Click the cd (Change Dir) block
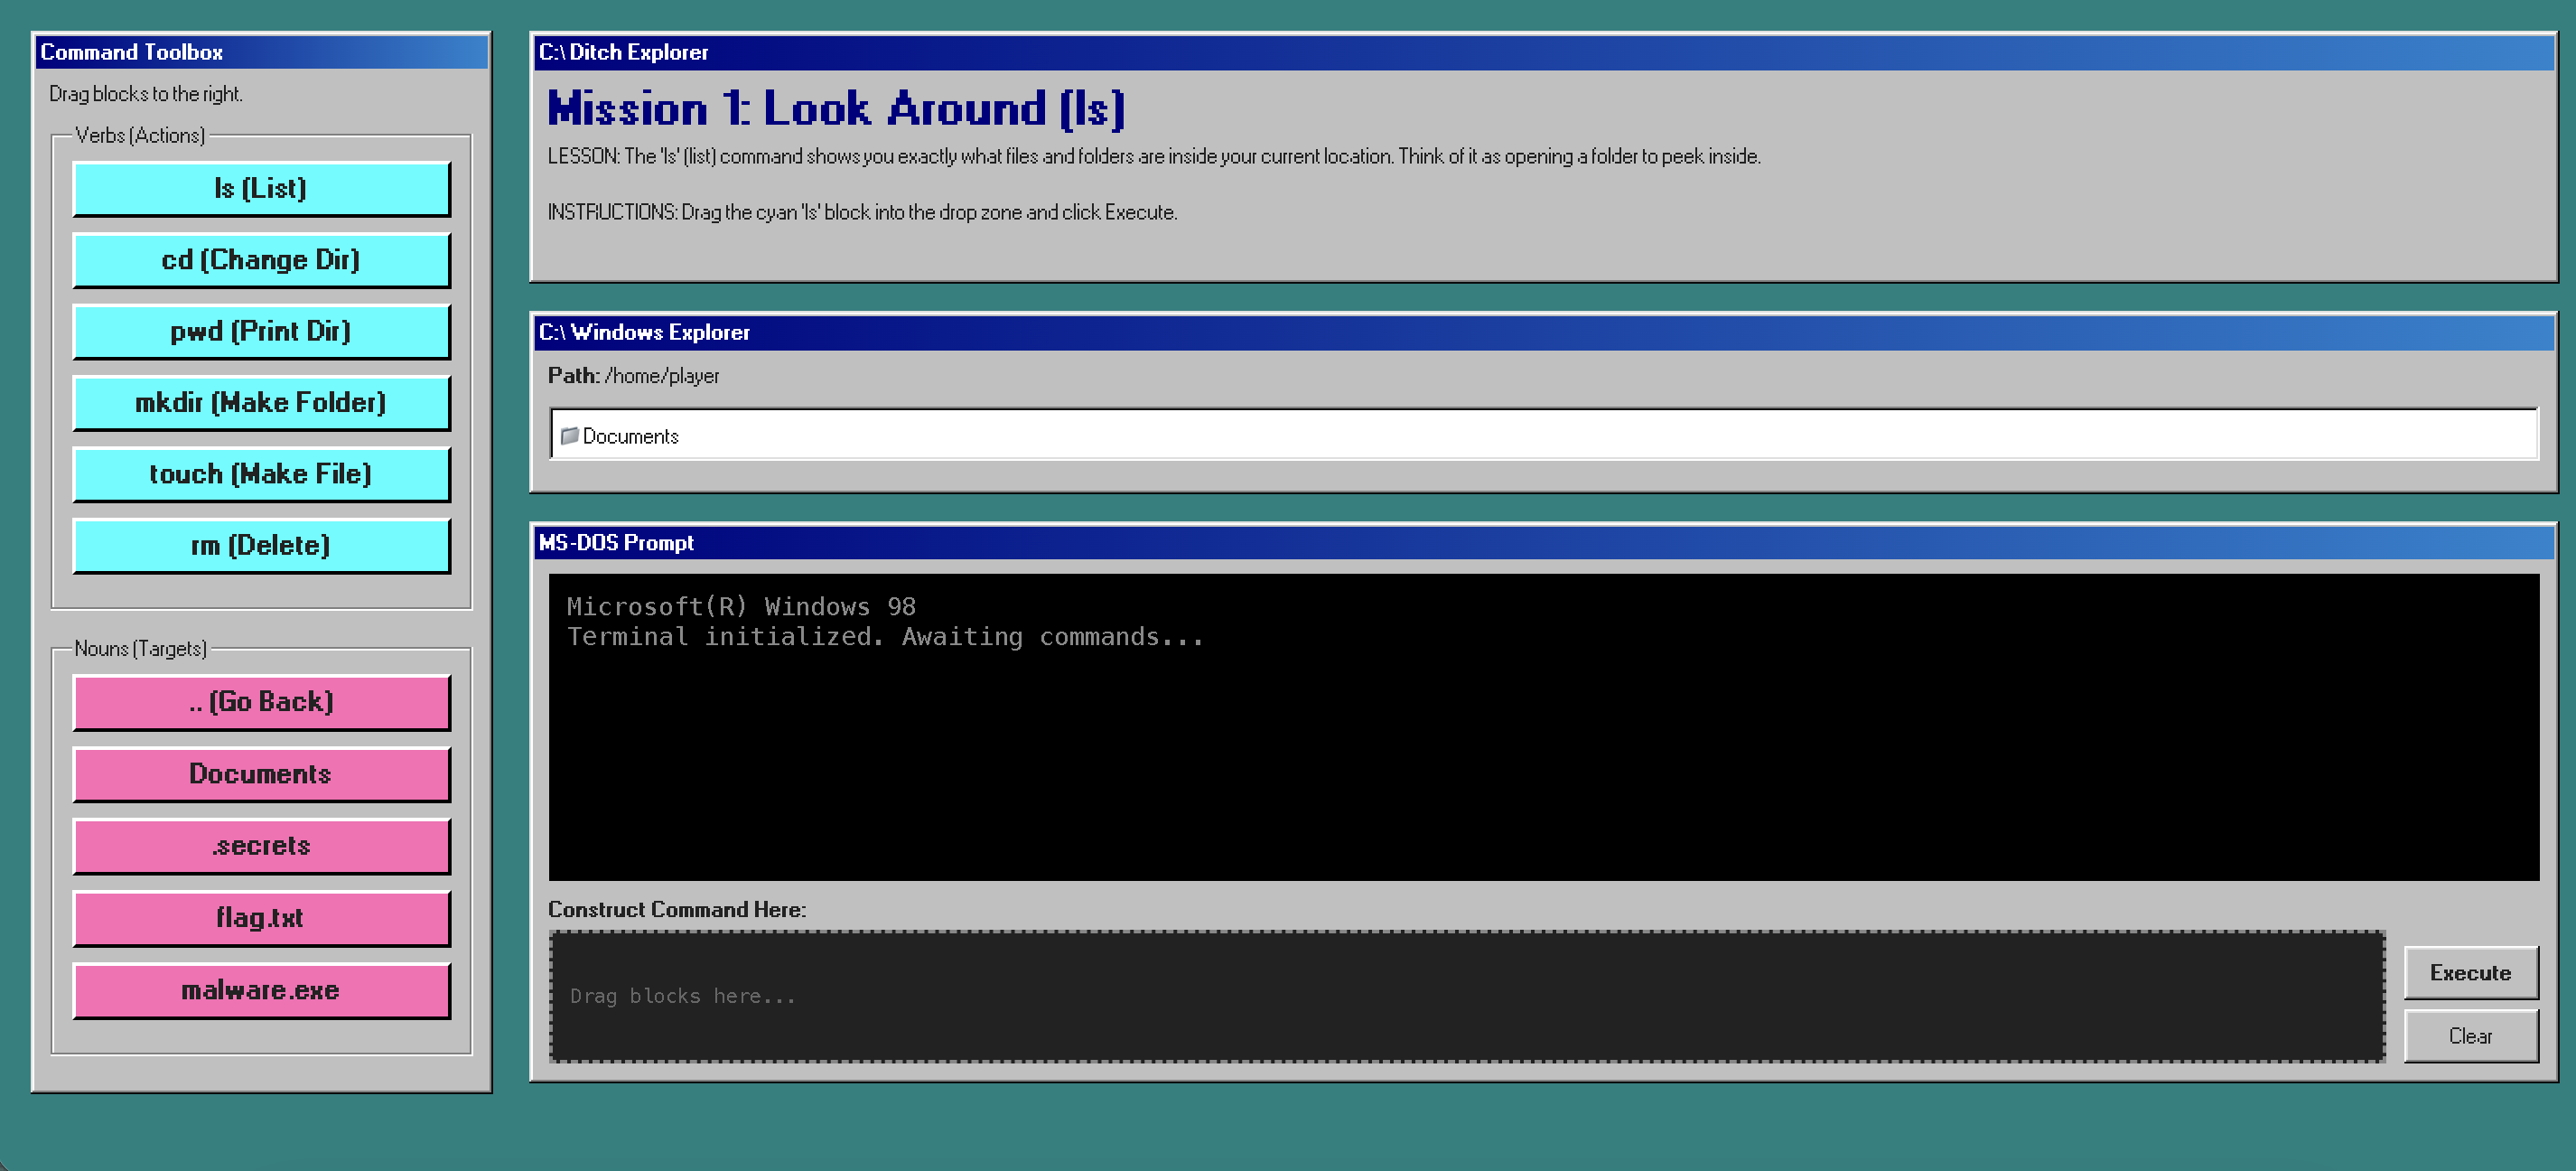This screenshot has height=1171, width=2576. (x=261, y=260)
